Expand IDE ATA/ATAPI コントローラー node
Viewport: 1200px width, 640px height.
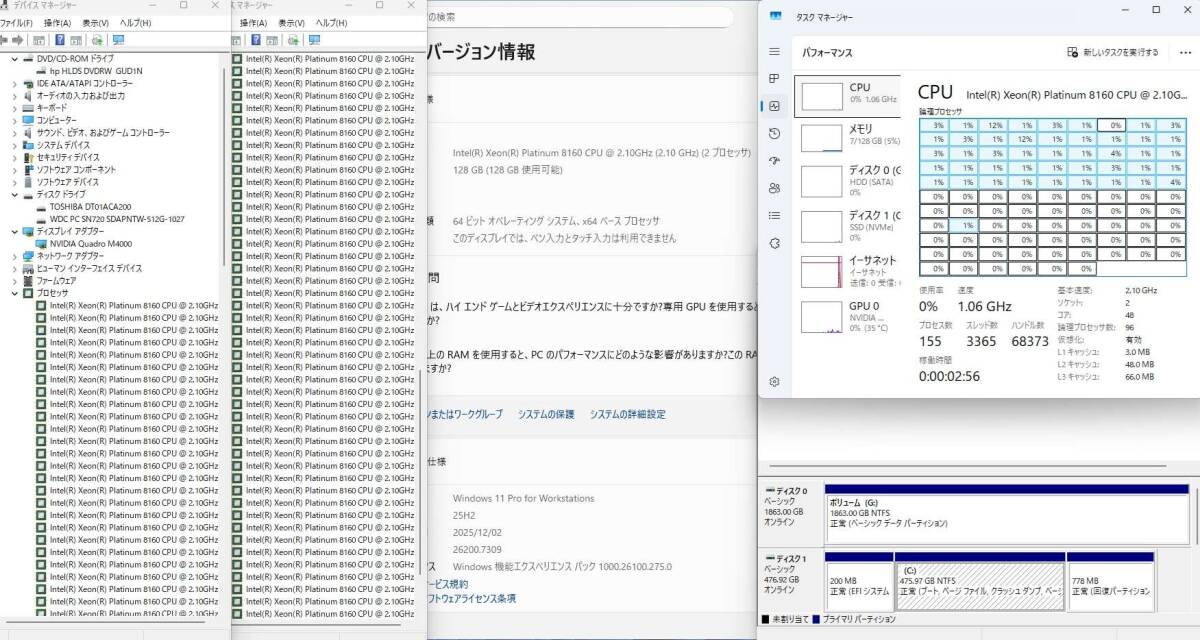[14, 83]
